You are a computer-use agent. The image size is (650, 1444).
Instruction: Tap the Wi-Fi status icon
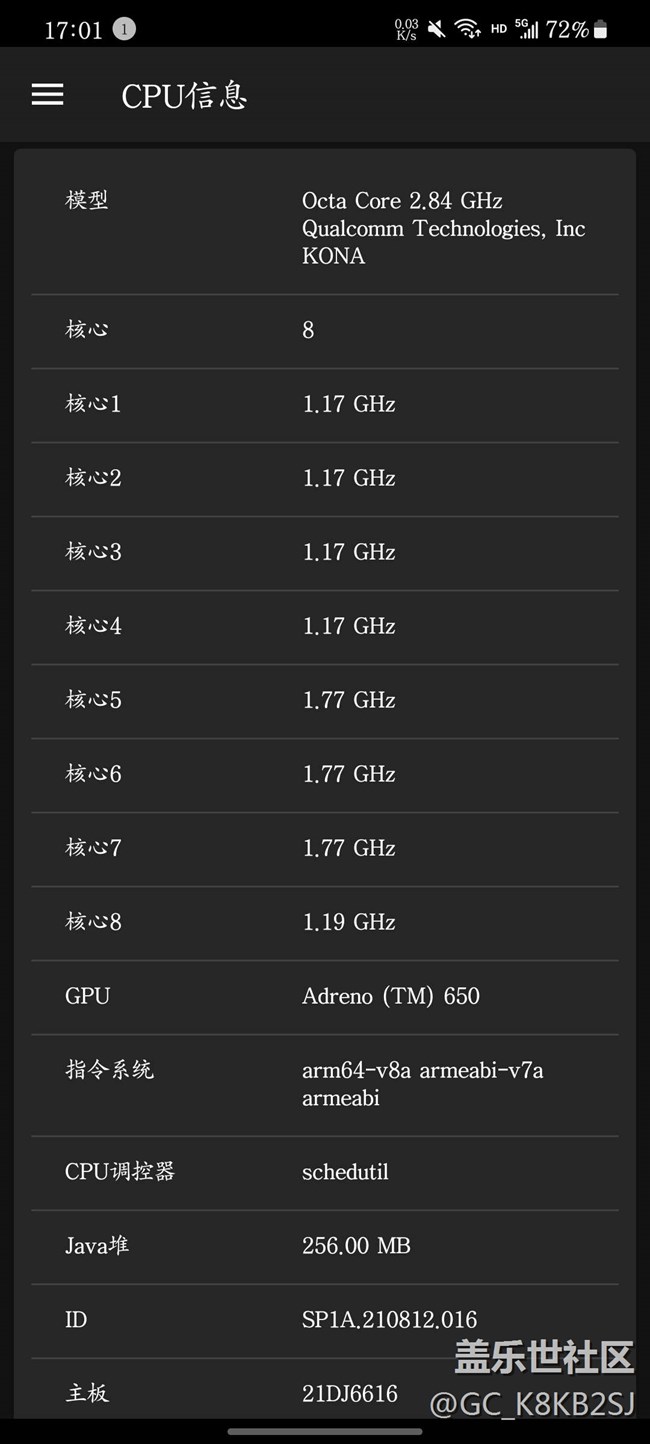(x=467, y=29)
